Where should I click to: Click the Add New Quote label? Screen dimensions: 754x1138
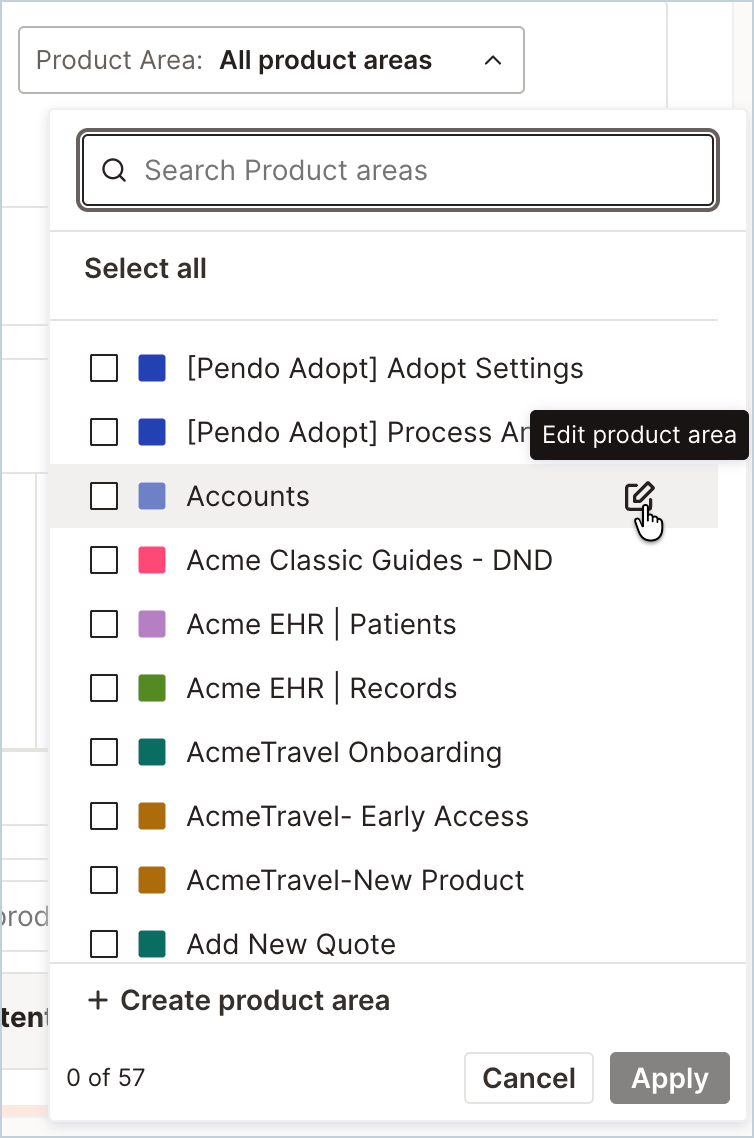pyautogui.click(x=291, y=944)
